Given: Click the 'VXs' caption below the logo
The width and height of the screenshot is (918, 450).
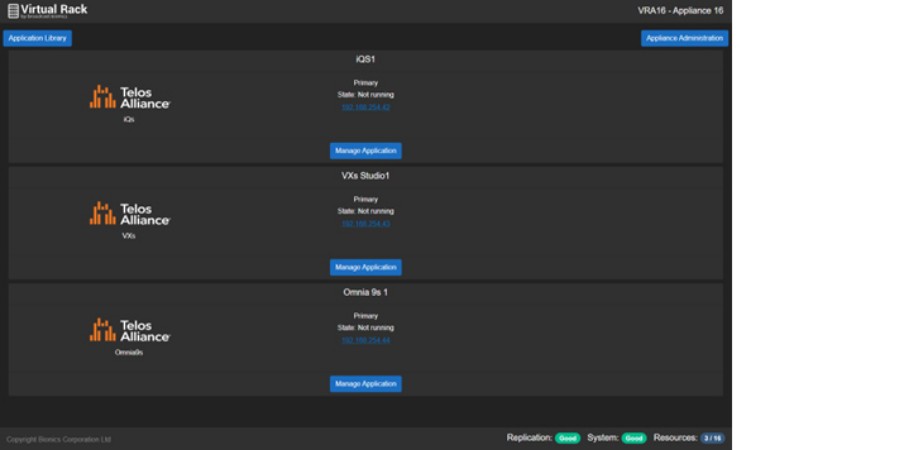Looking at the screenshot, I should (129, 236).
